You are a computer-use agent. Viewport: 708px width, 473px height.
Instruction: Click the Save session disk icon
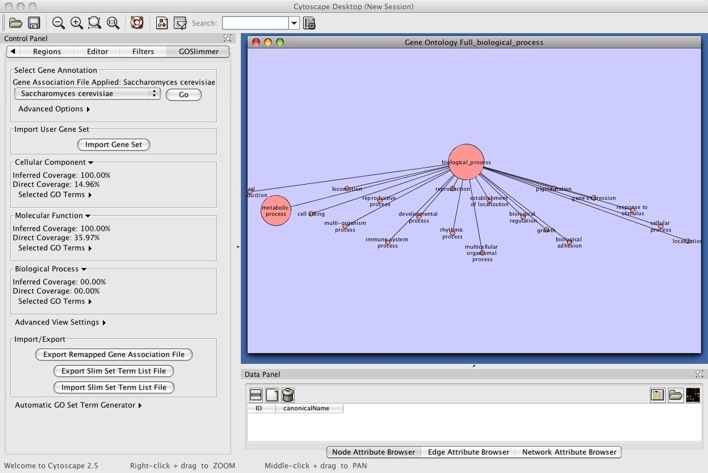point(33,22)
